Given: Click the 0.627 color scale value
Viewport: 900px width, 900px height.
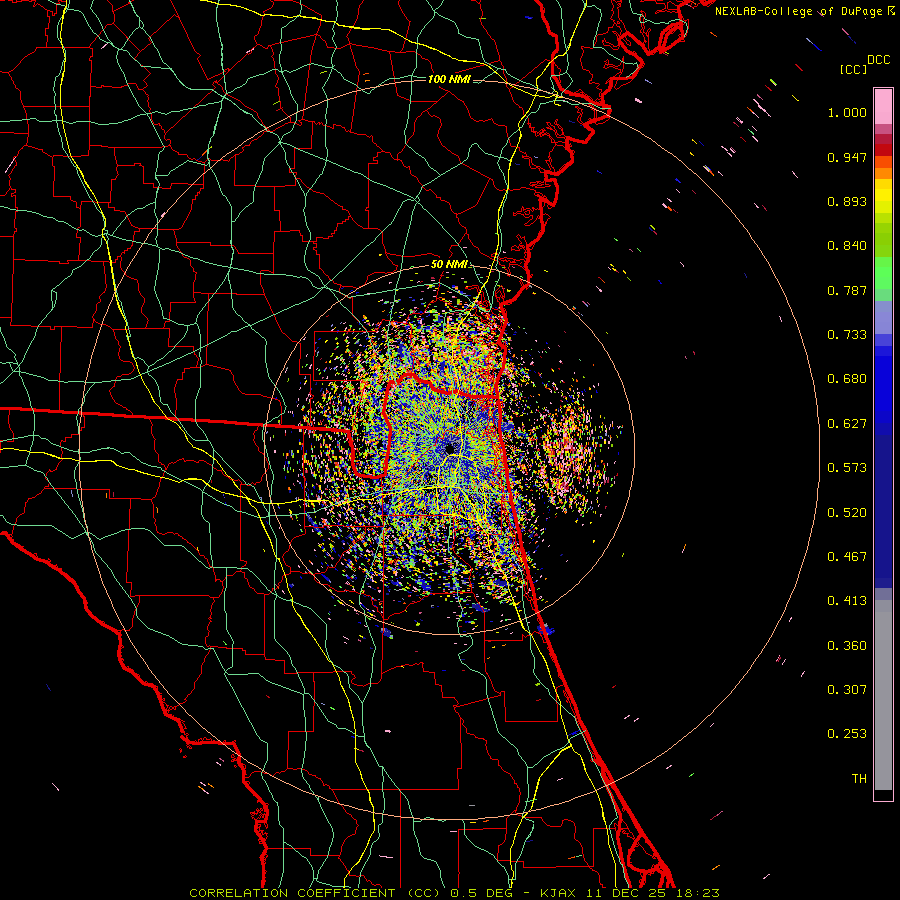Looking at the screenshot, I should 847,424.
